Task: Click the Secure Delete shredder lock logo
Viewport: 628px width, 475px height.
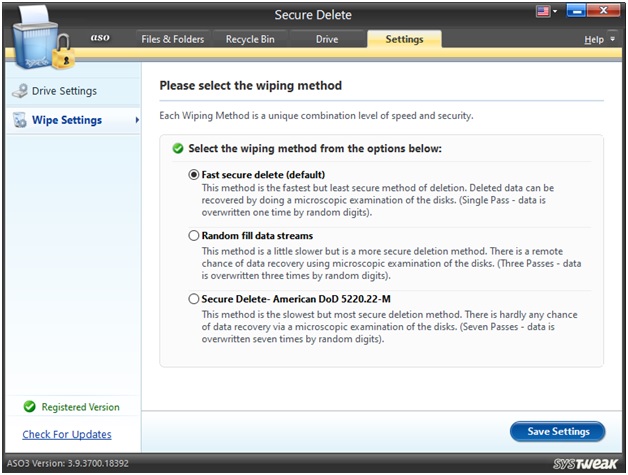Action: point(40,38)
